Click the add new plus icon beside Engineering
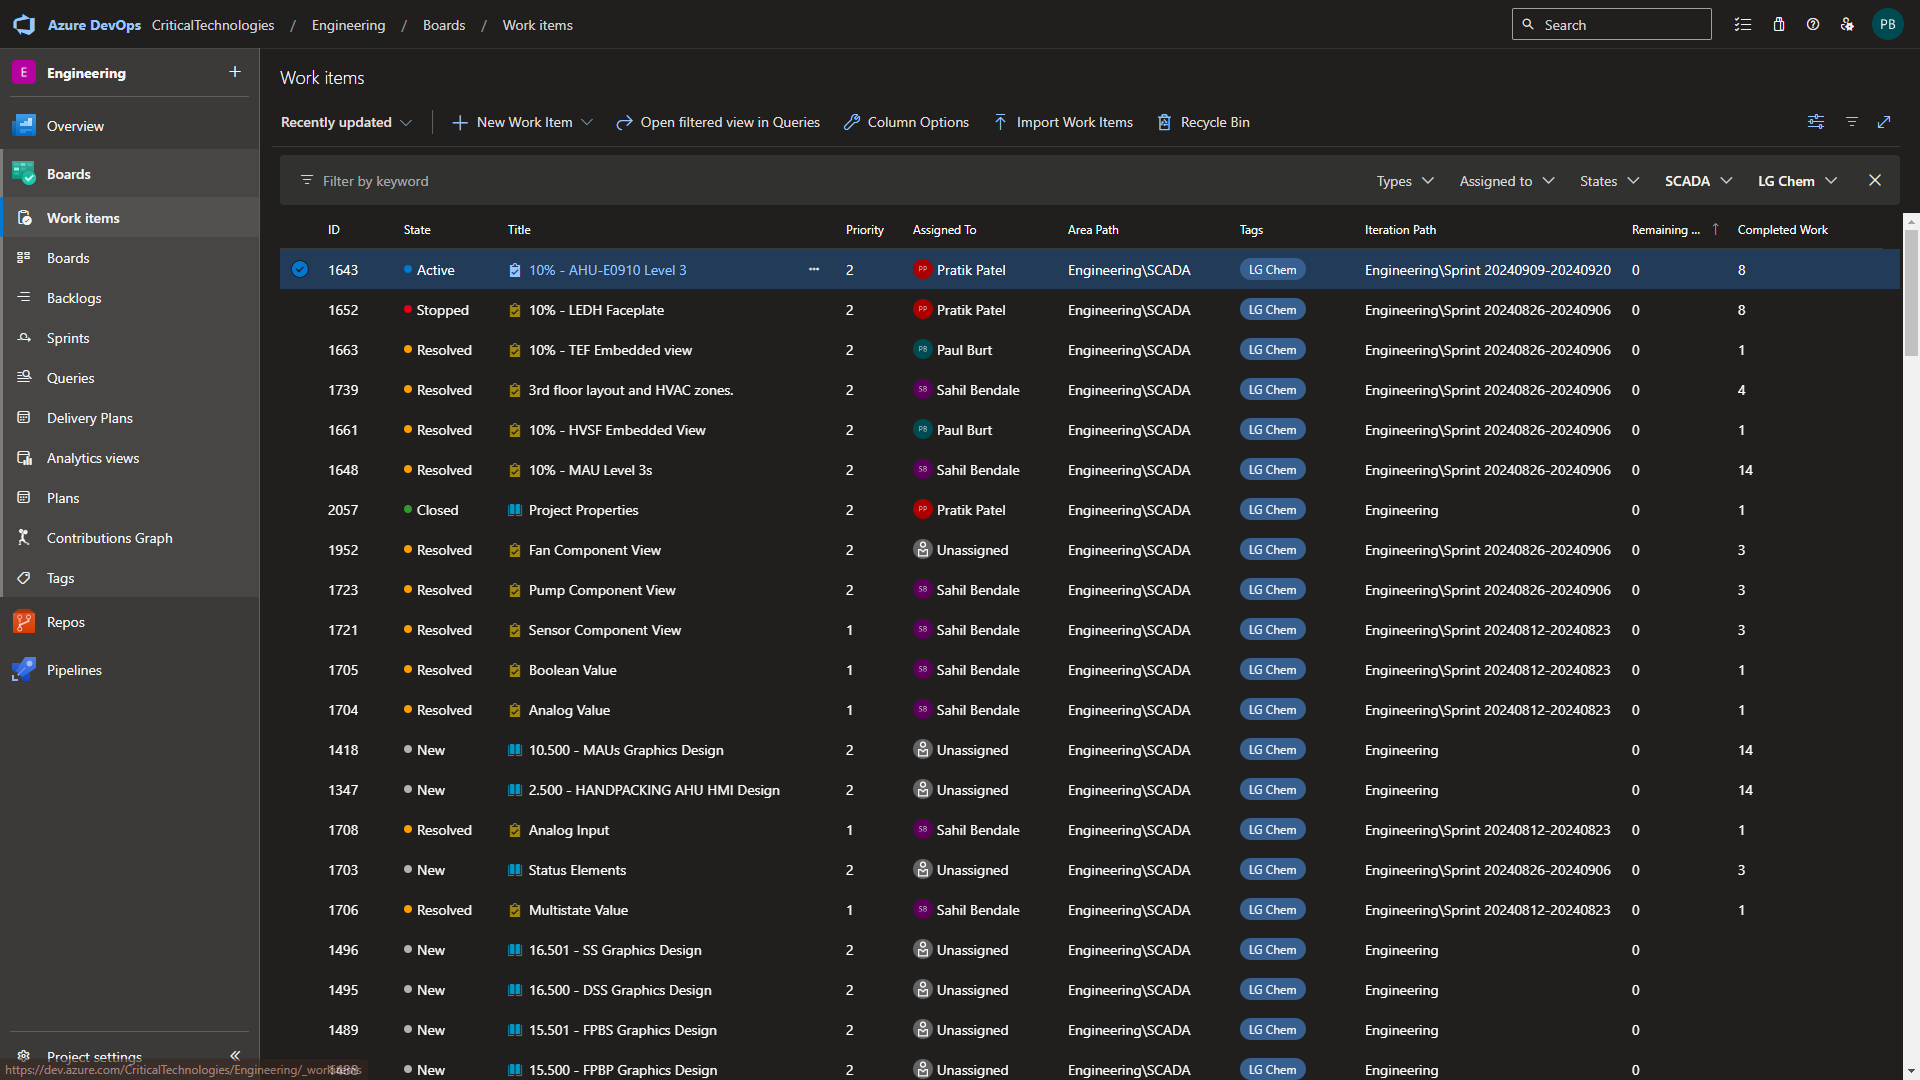Viewport: 1920px width, 1080px height. click(235, 72)
